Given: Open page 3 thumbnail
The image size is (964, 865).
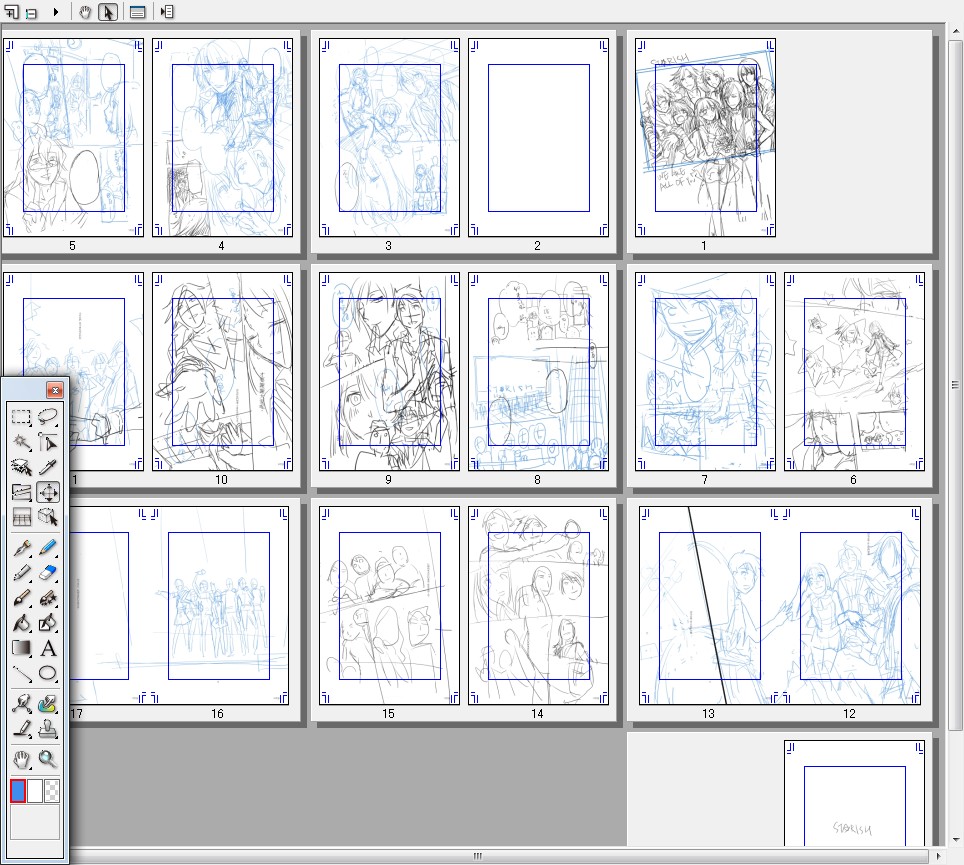Looking at the screenshot, I should point(389,138).
